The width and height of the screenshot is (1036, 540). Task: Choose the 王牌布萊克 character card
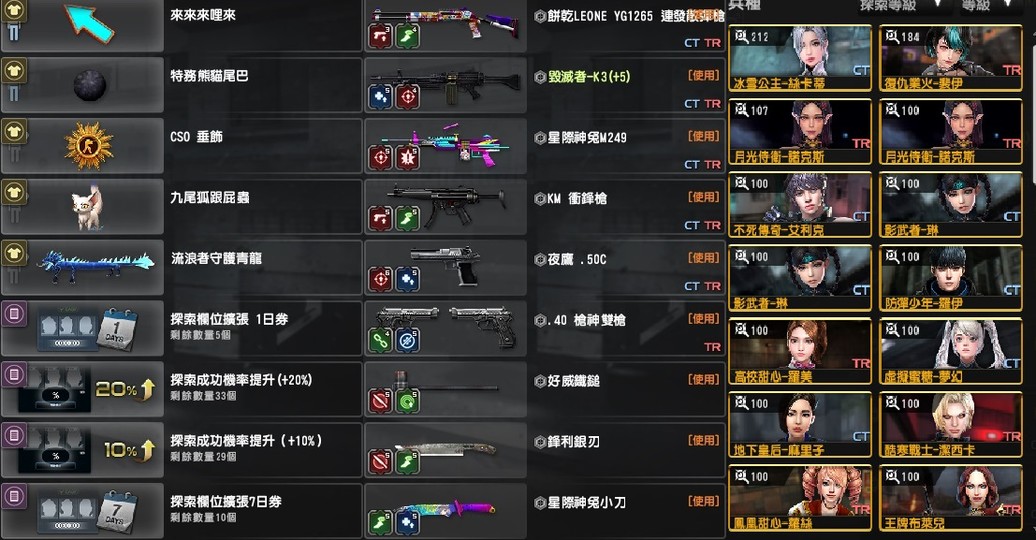point(951,498)
